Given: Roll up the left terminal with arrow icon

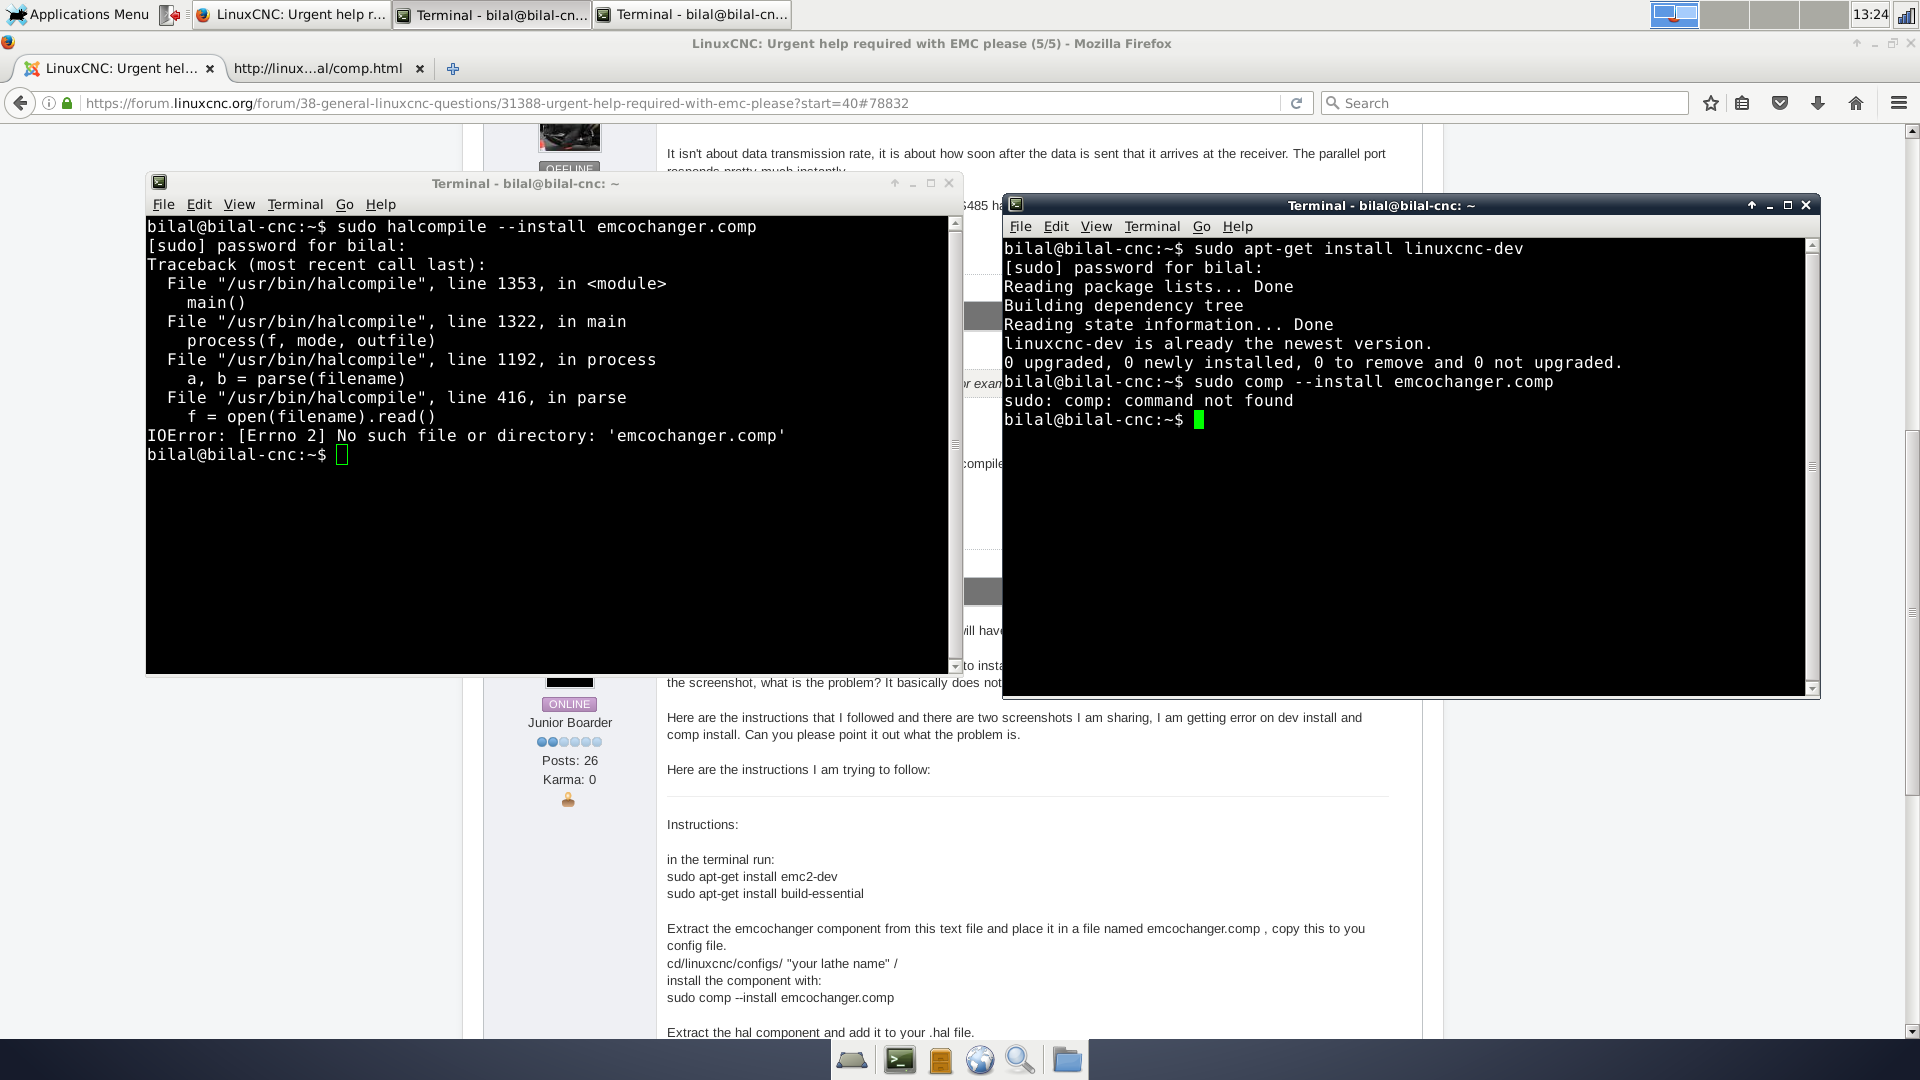Looking at the screenshot, I should coord(895,183).
